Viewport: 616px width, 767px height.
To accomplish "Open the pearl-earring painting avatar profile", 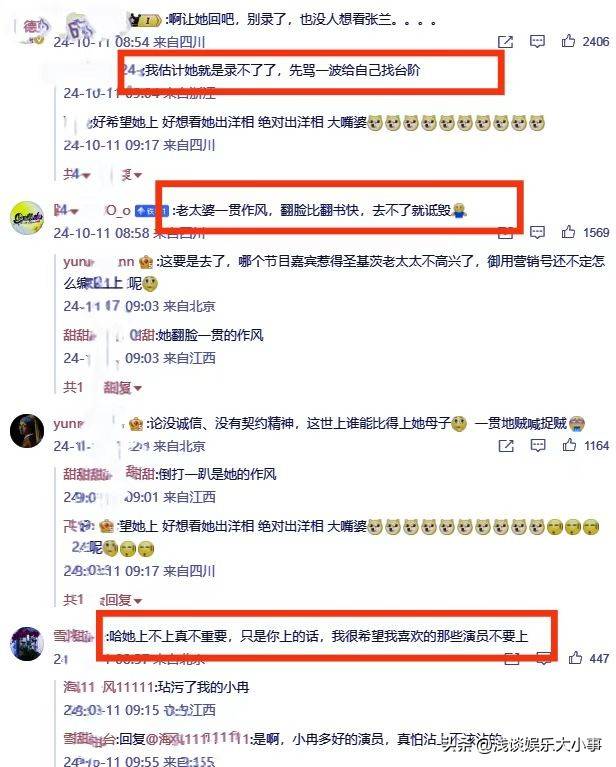I will (27, 430).
